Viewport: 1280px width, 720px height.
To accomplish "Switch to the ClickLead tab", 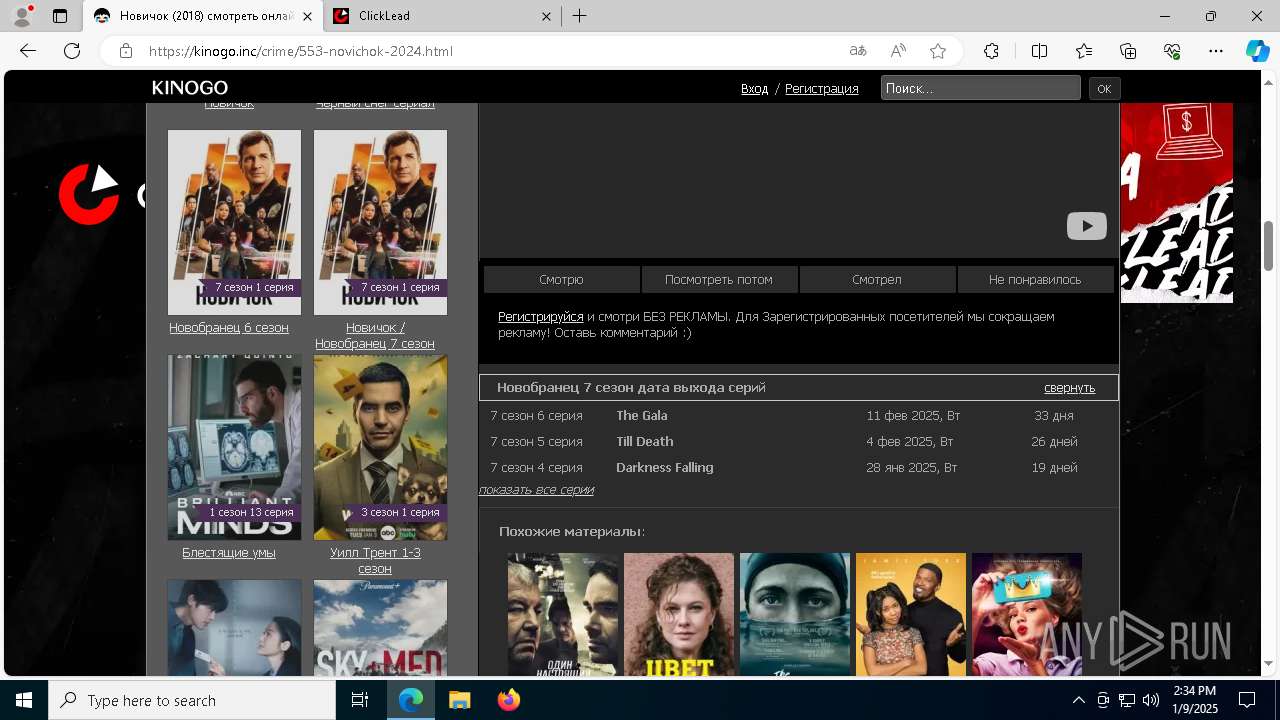I will pyautogui.click(x=442, y=16).
